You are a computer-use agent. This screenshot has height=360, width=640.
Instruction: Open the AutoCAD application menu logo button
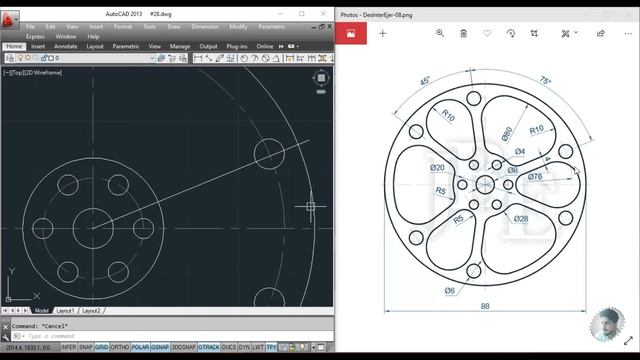10,19
